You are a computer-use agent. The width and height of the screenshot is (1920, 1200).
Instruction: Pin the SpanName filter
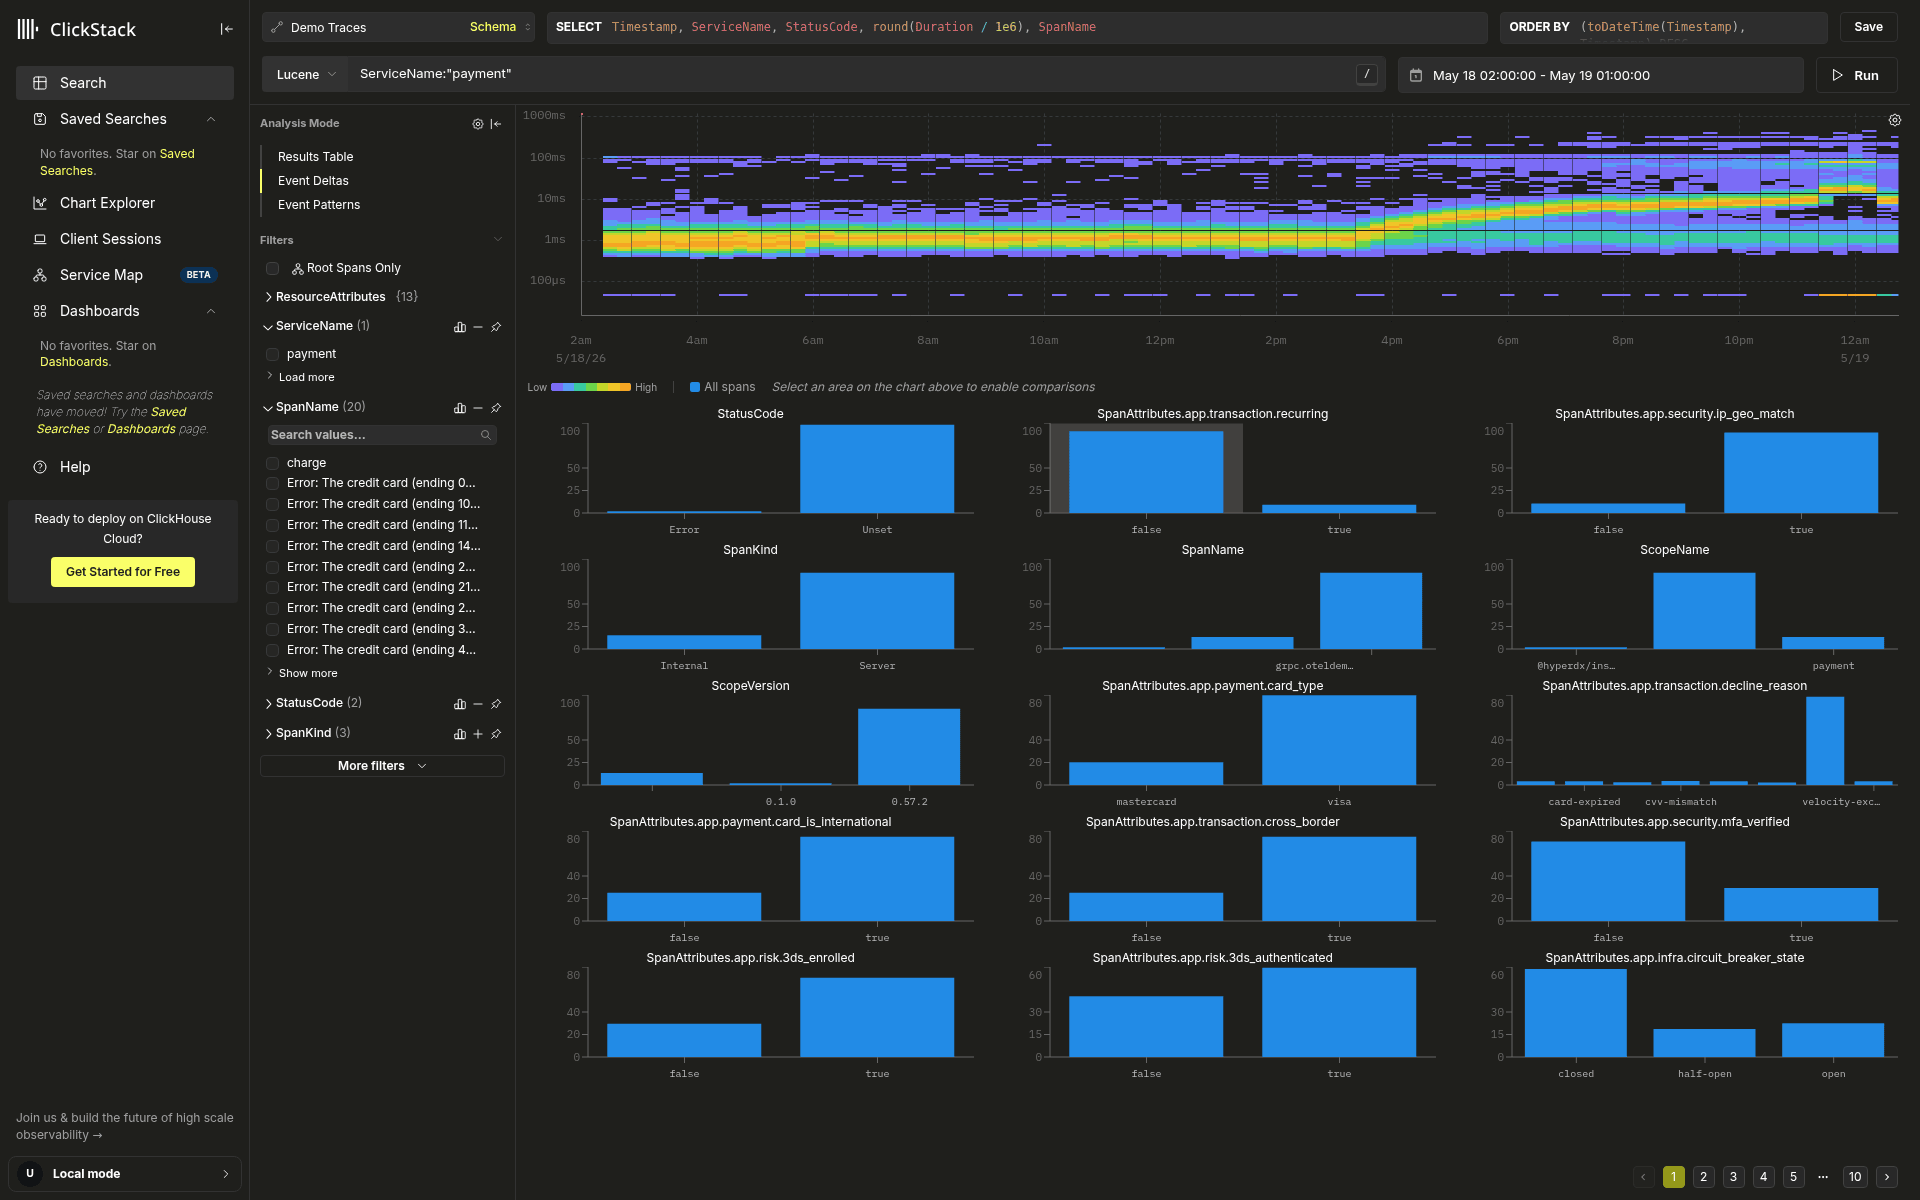tap(496, 408)
